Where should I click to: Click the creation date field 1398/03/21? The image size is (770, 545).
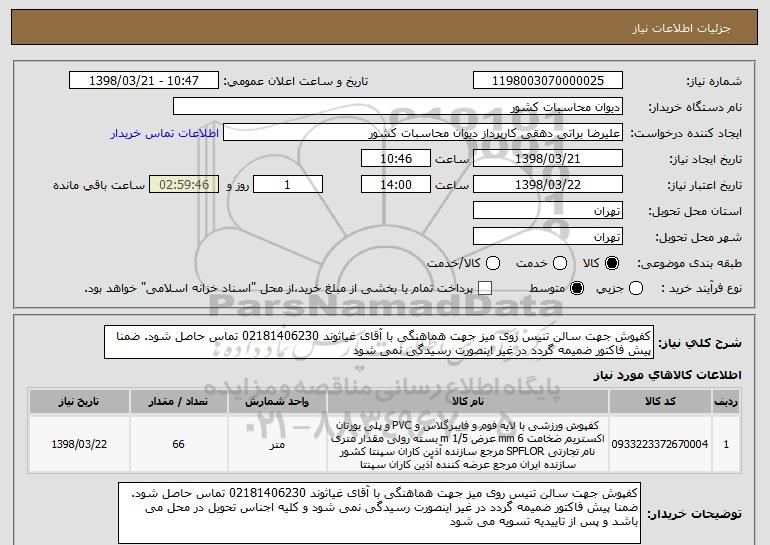548,159
